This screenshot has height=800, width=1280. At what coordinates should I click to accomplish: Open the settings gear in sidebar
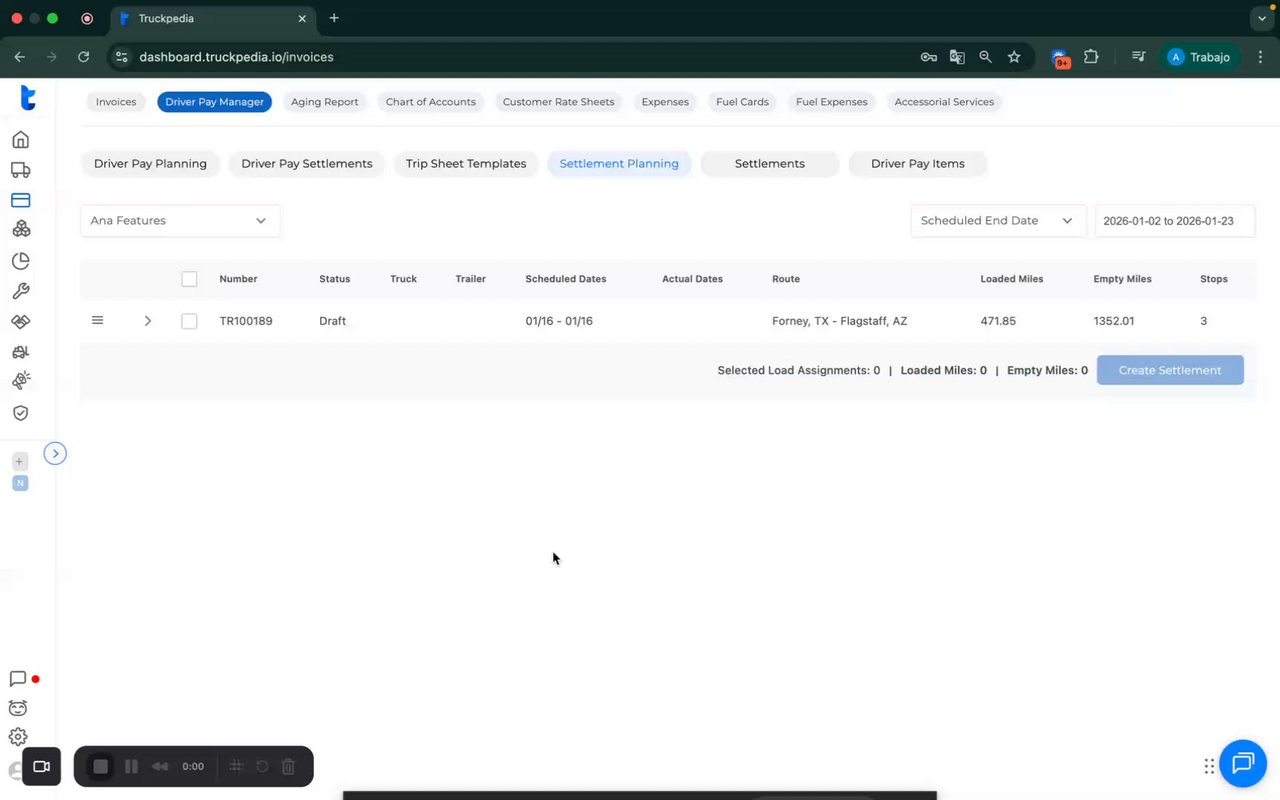coord(18,737)
